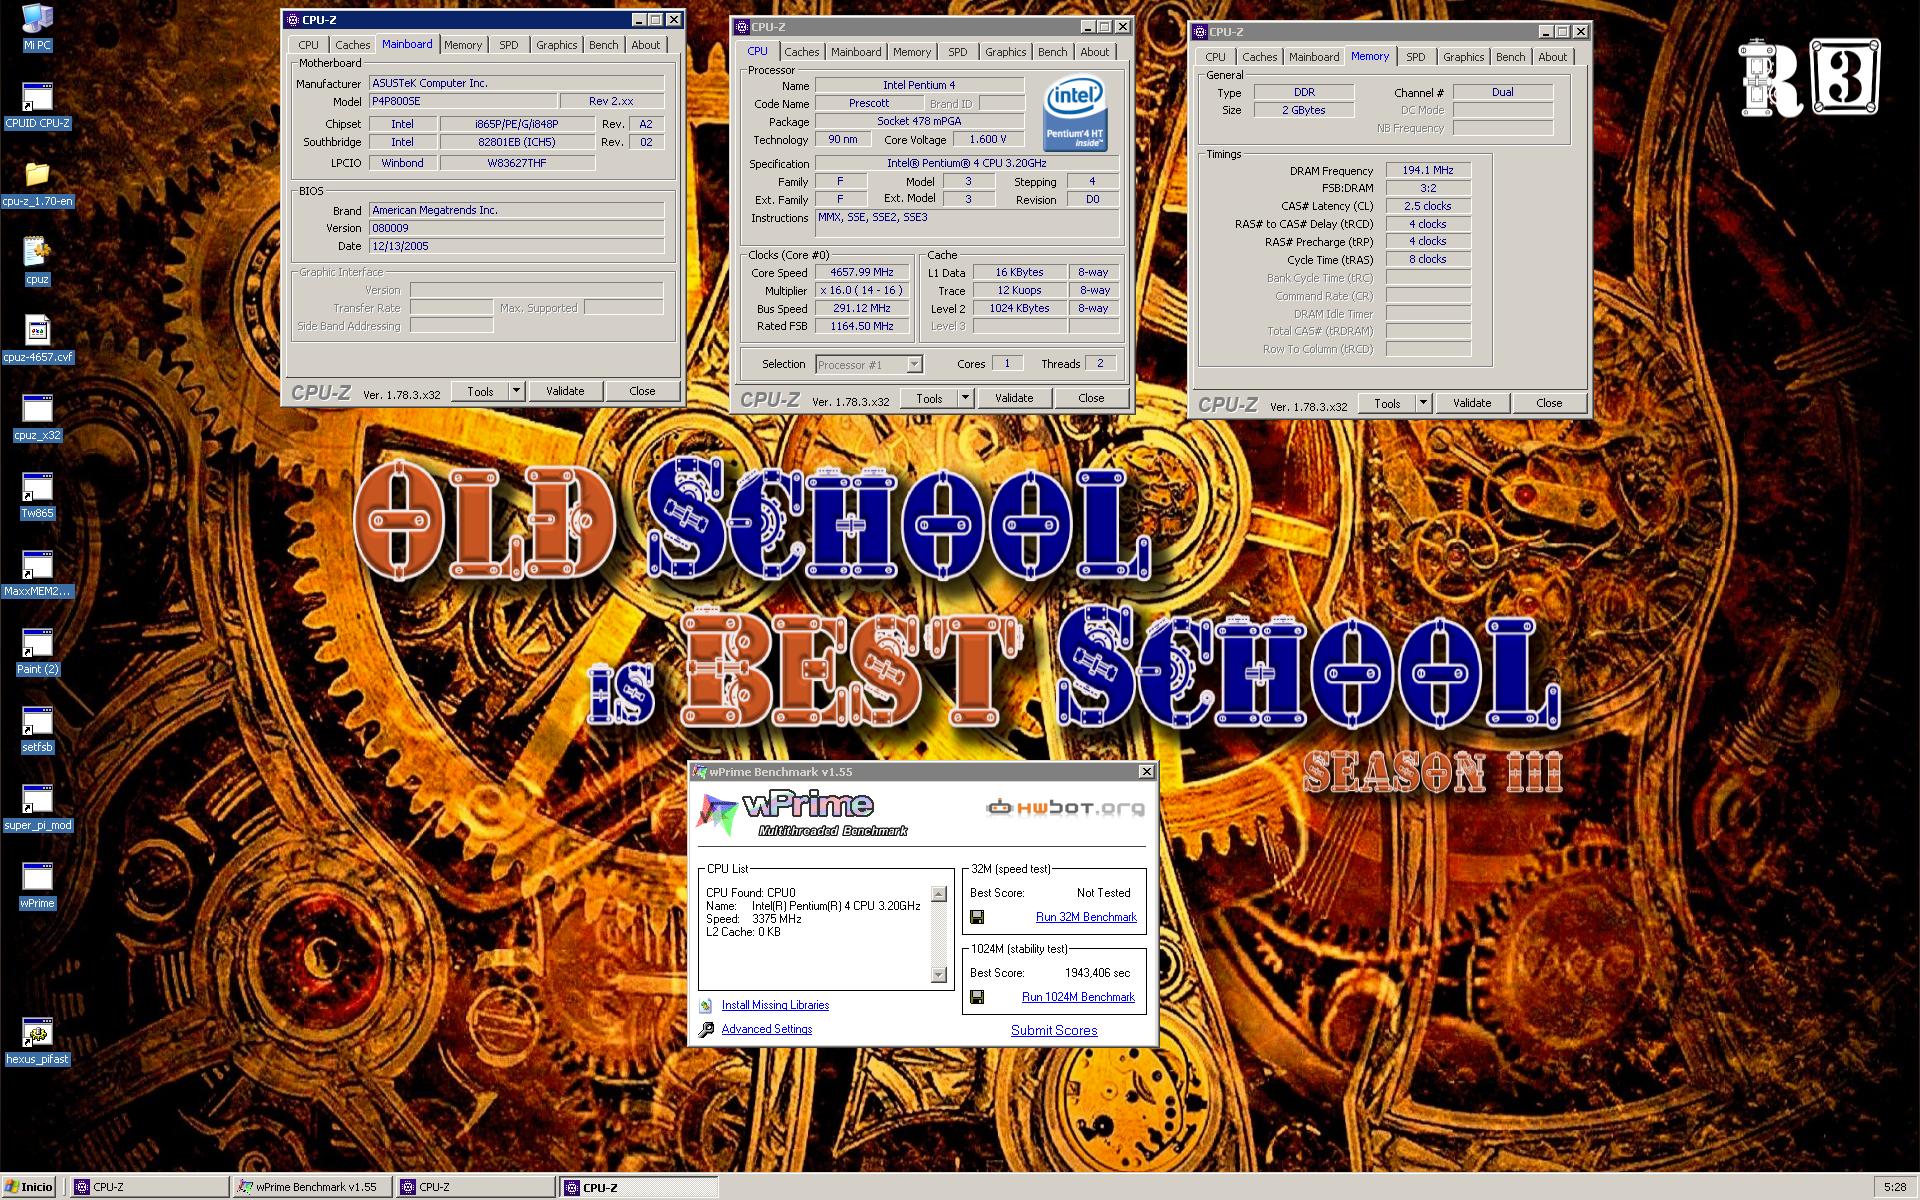Viewport: 1920px width, 1200px height.
Task: Launch the MaxxMEM2 shortcut icon
Action: pos(37,564)
